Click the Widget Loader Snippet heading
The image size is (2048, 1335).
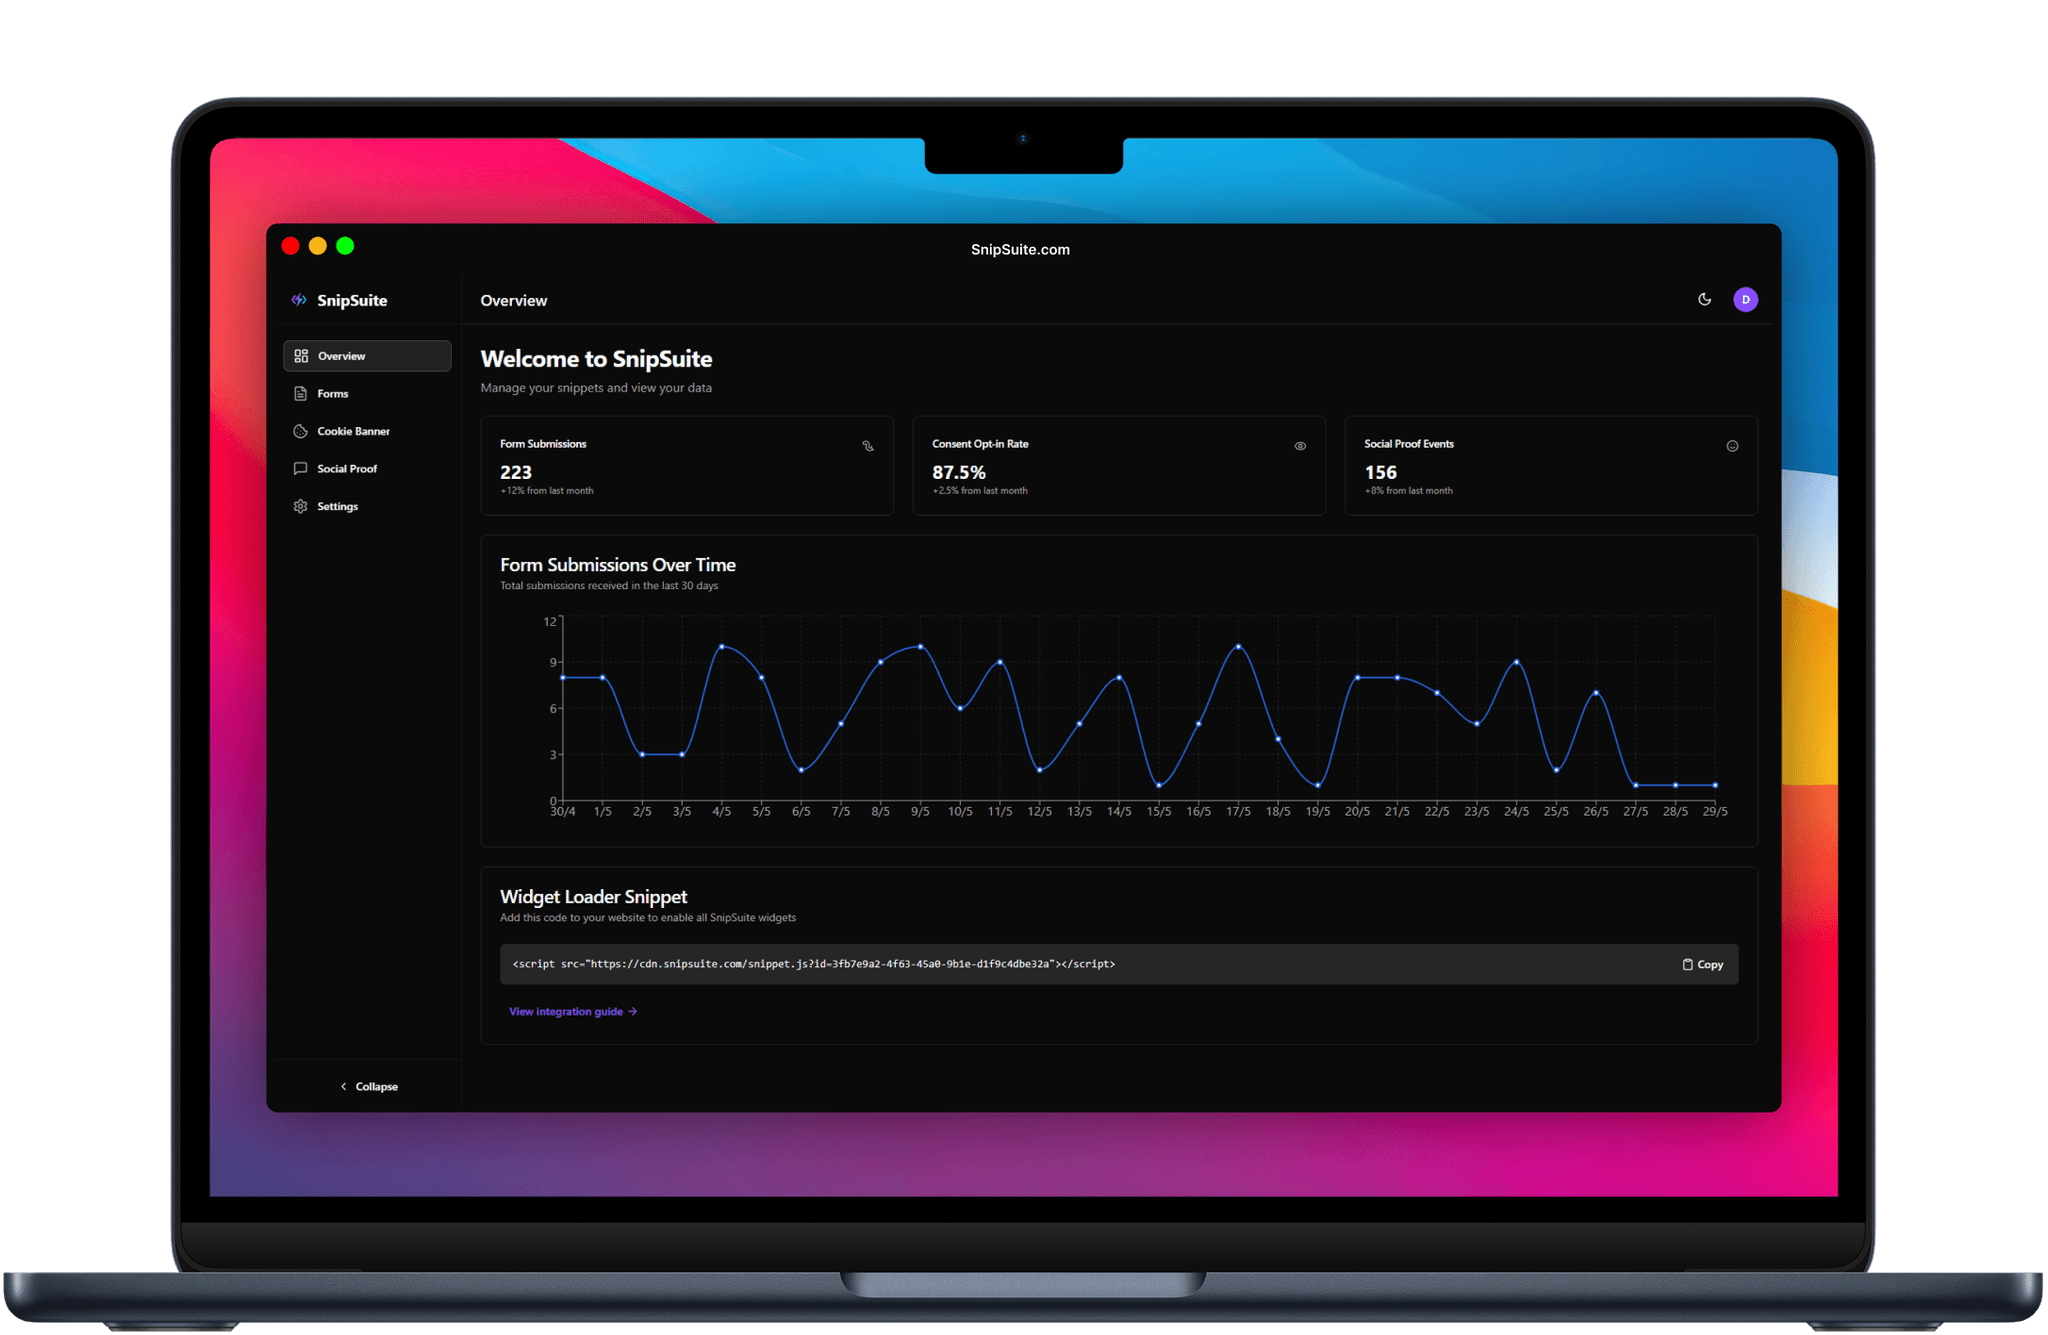(594, 897)
